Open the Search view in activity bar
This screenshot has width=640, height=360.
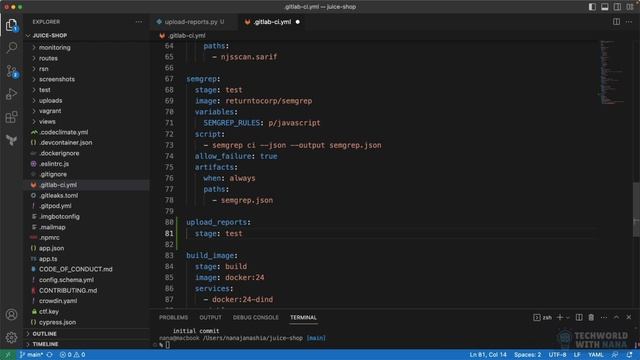tap(11, 47)
